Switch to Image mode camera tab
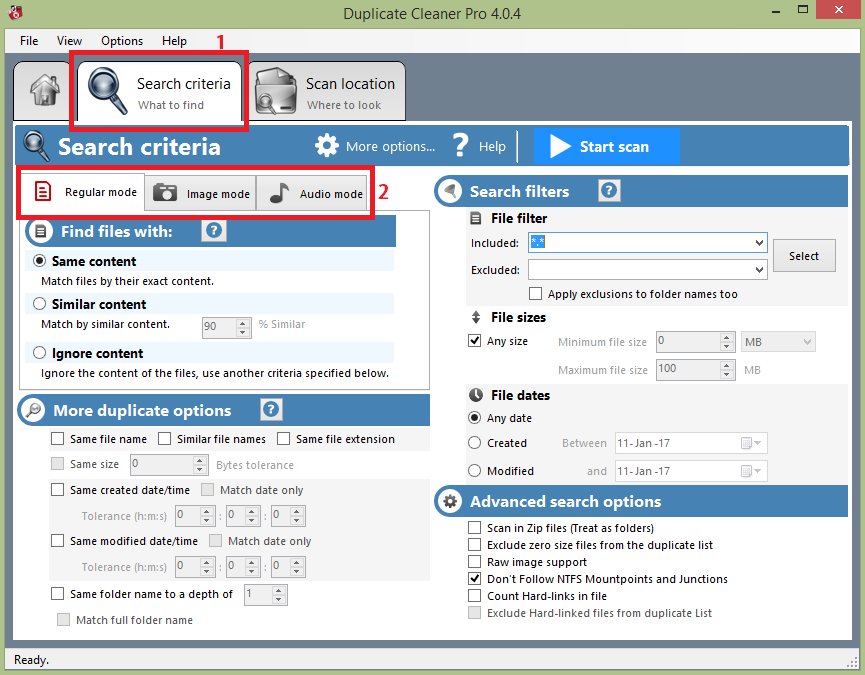Image resolution: width=865 pixels, height=675 pixels. (x=201, y=193)
